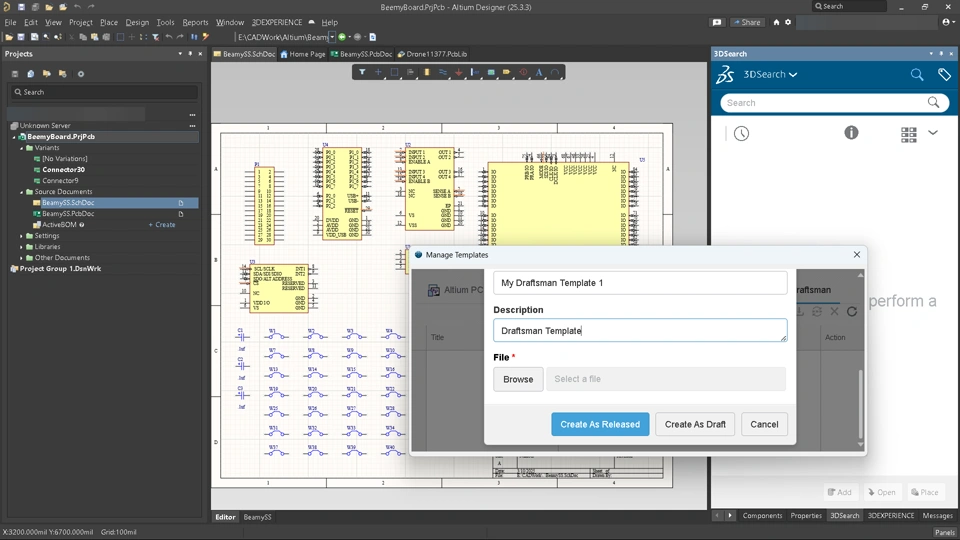Open the 3DSearch dropdown chevron

coord(793,75)
